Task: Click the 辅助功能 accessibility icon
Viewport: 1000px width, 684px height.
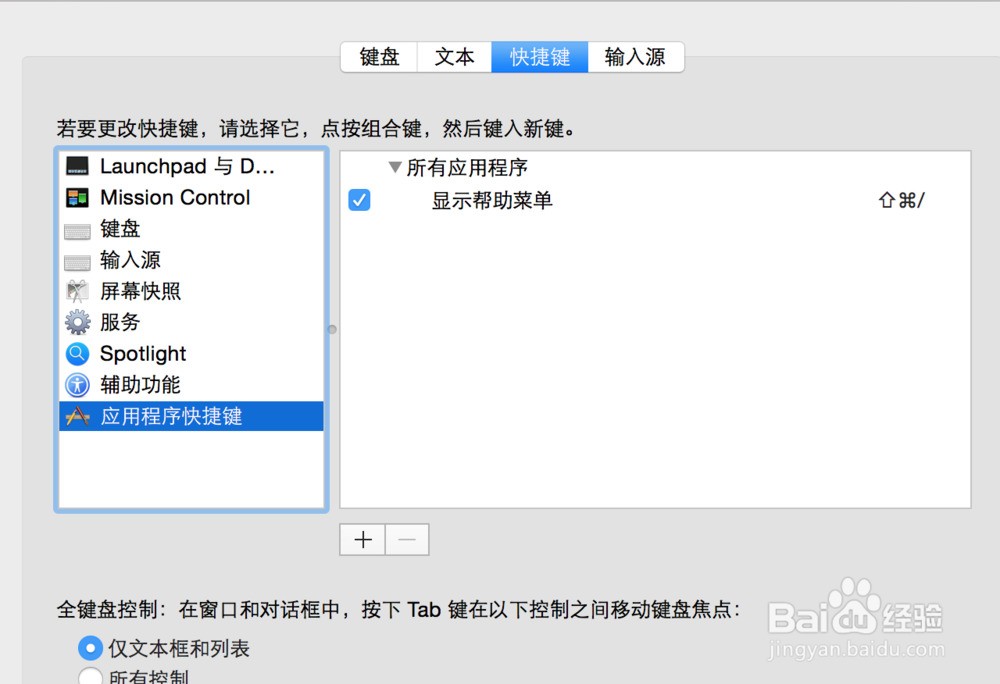Action: (77, 384)
